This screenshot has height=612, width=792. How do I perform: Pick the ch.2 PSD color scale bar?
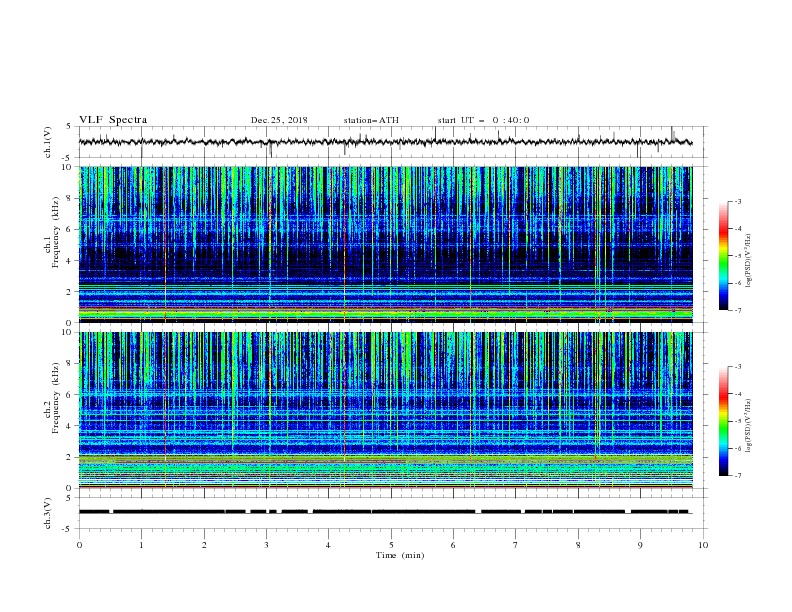coord(724,421)
